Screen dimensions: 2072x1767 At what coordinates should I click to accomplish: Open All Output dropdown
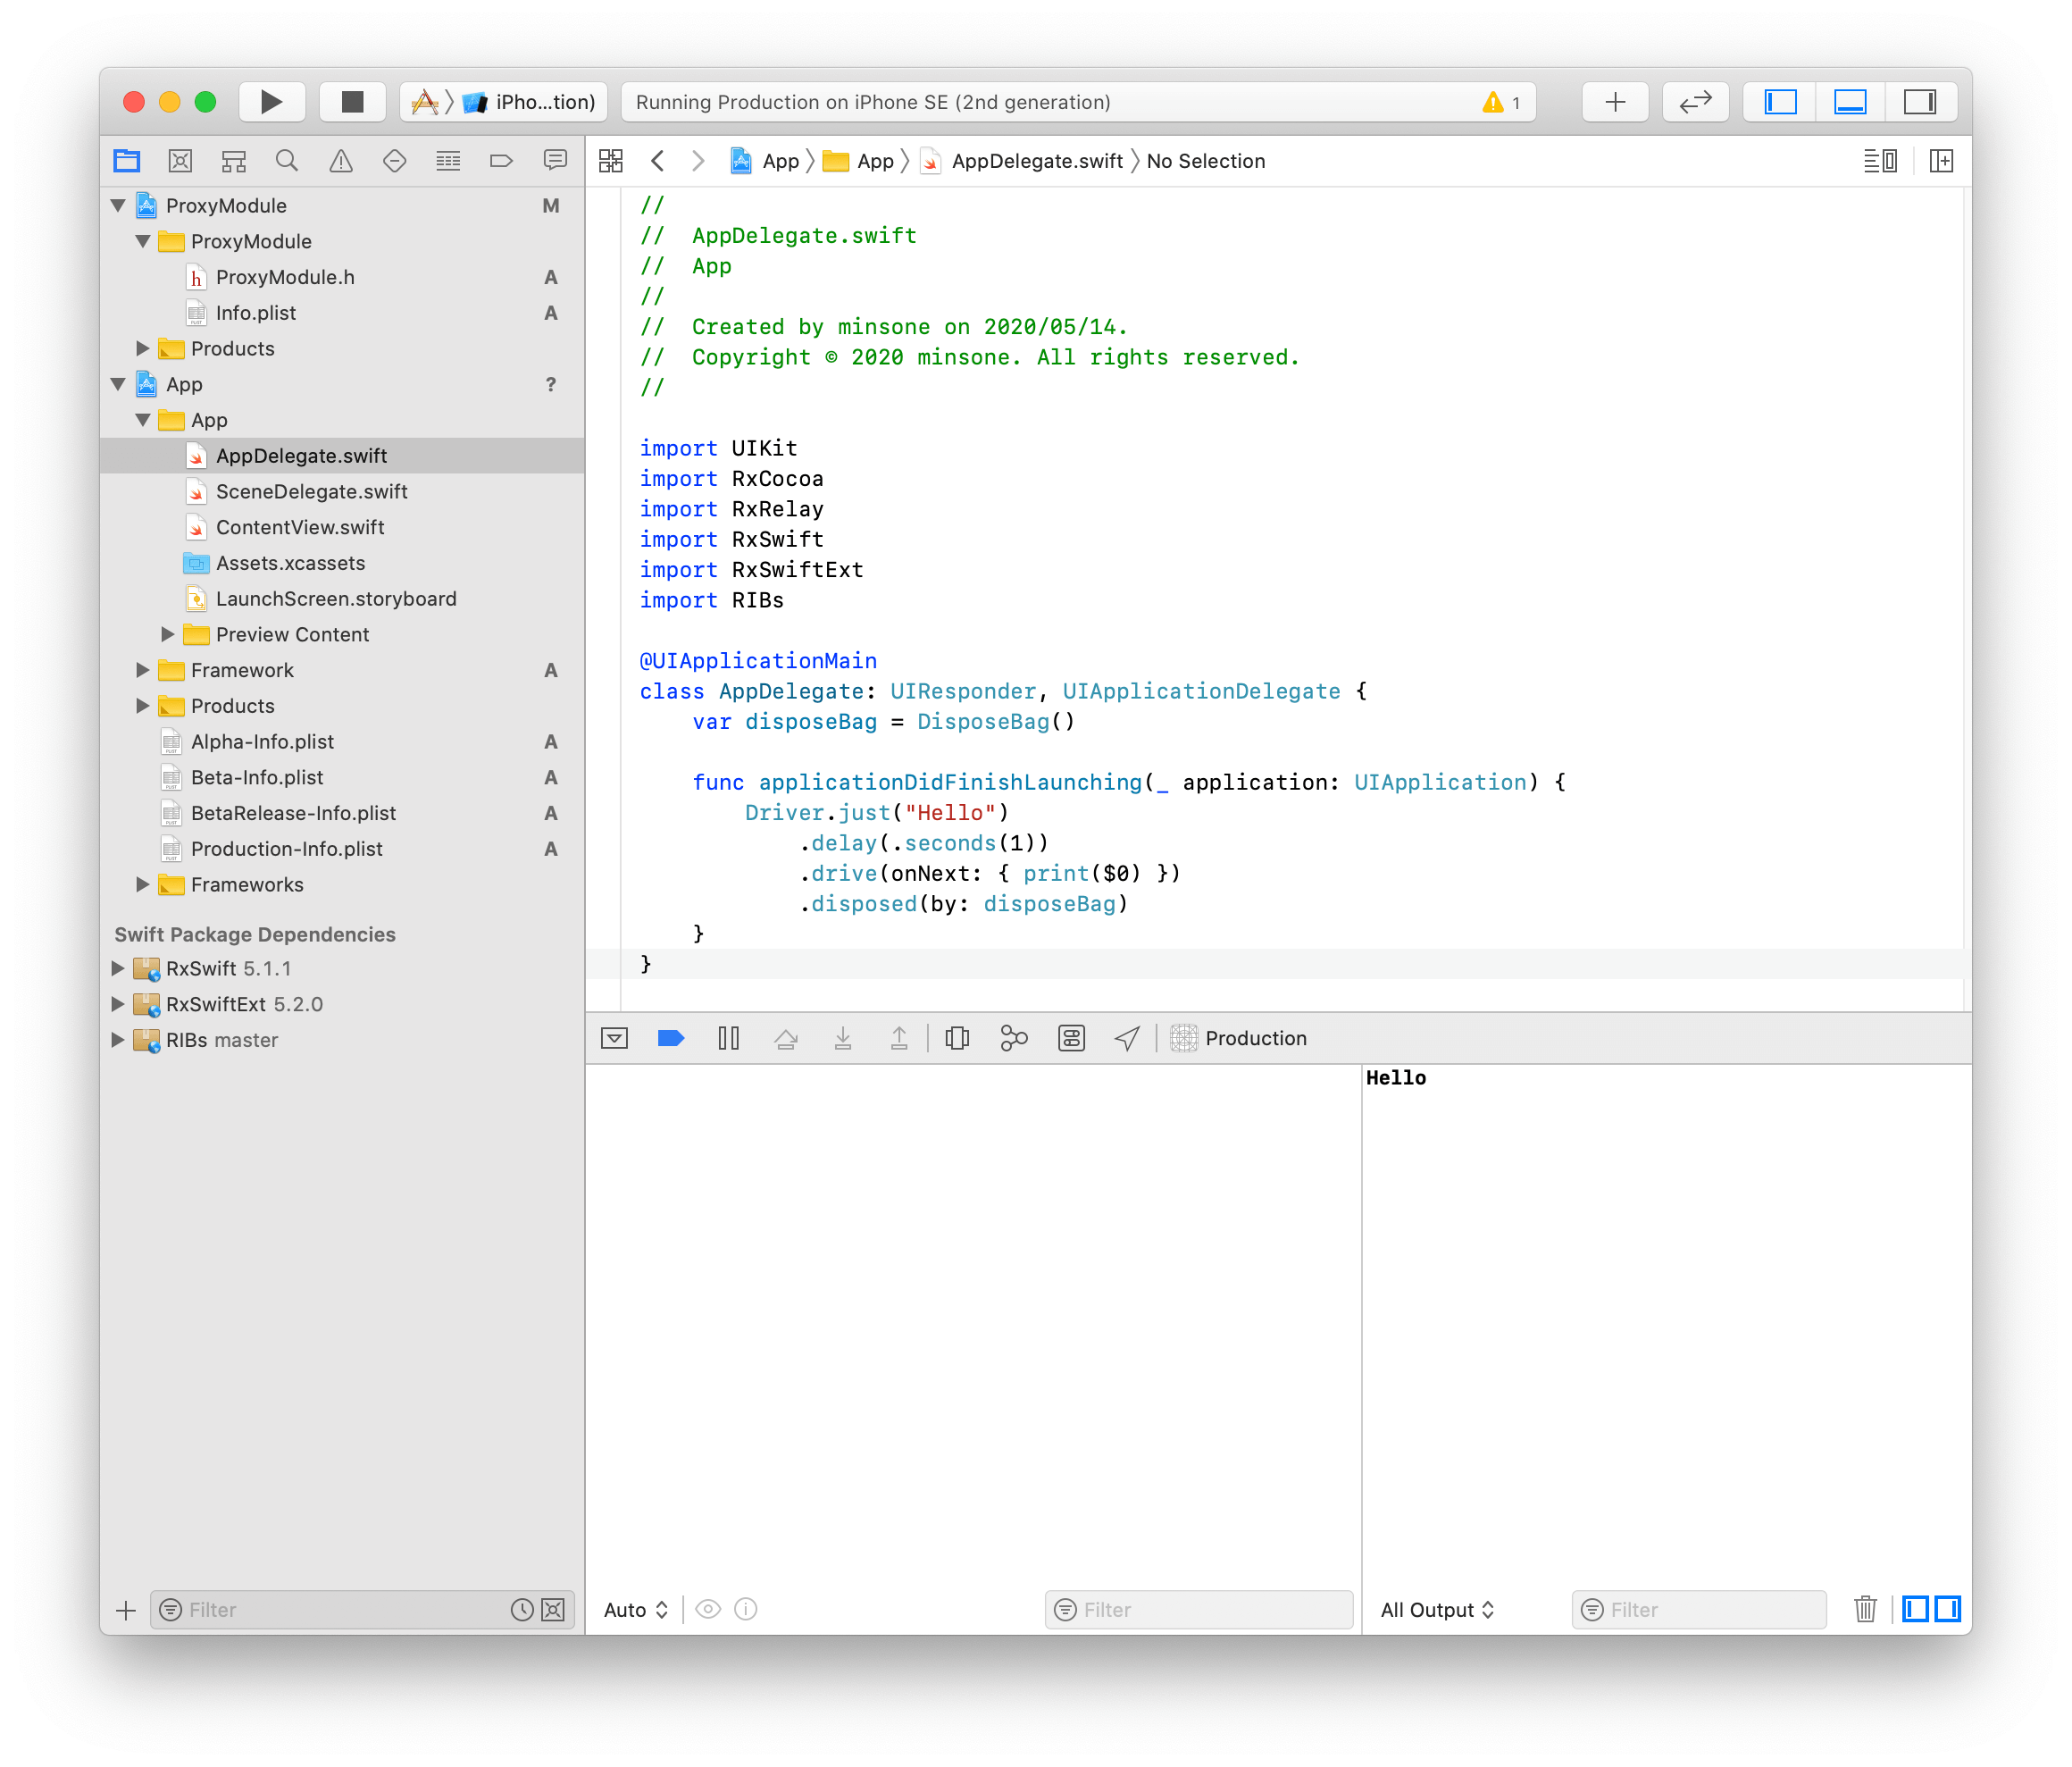click(x=1437, y=1610)
